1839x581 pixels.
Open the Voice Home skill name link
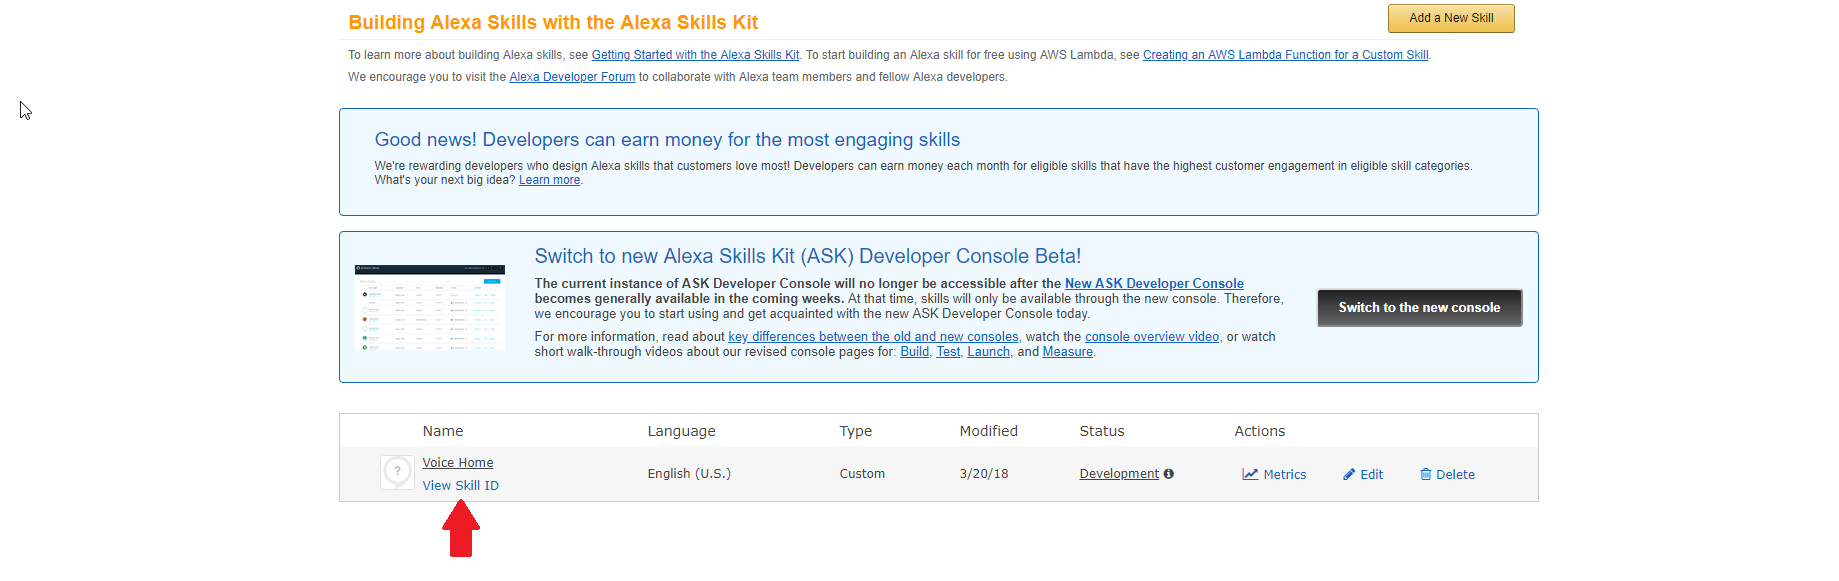458,463
